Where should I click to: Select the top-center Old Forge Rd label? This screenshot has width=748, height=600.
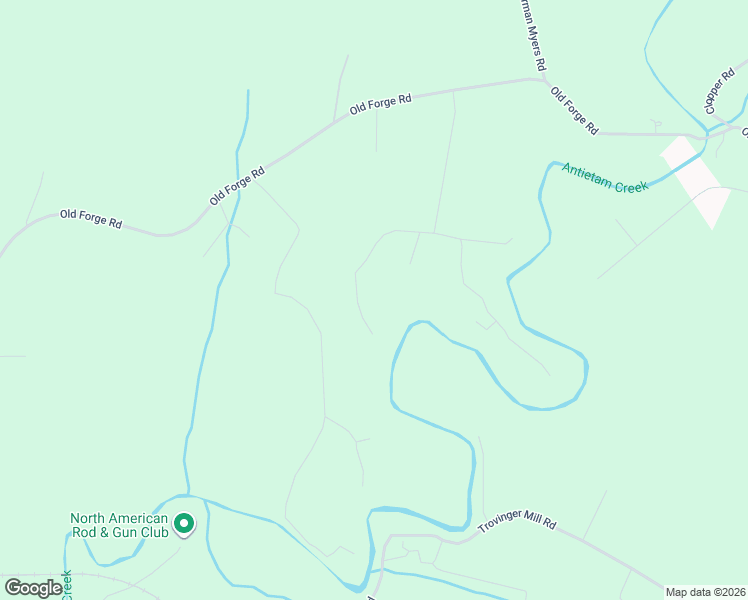pyautogui.click(x=380, y=104)
